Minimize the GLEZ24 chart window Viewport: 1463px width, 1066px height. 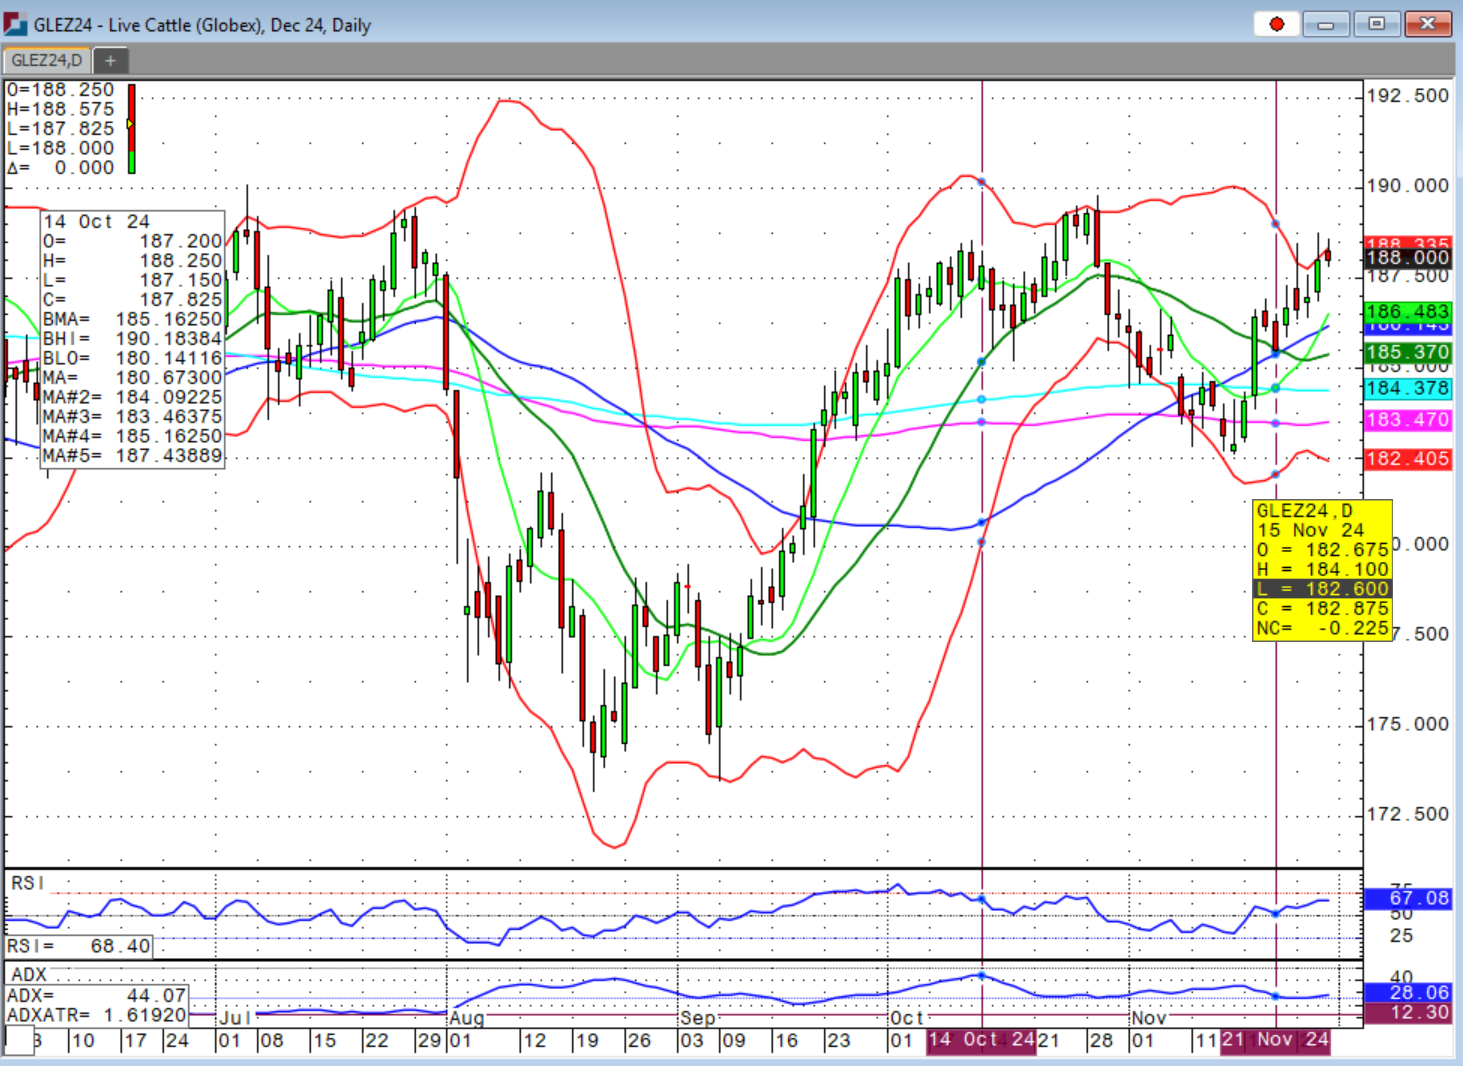tap(1326, 24)
